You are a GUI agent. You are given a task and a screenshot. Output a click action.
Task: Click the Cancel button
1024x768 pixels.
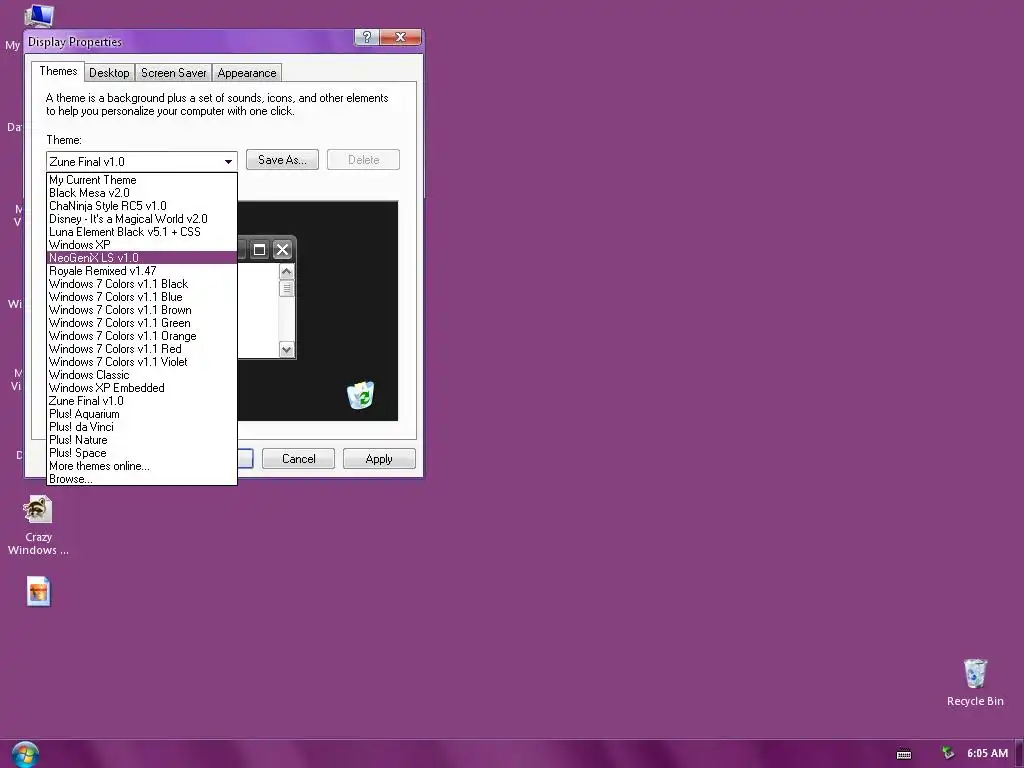point(298,458)
